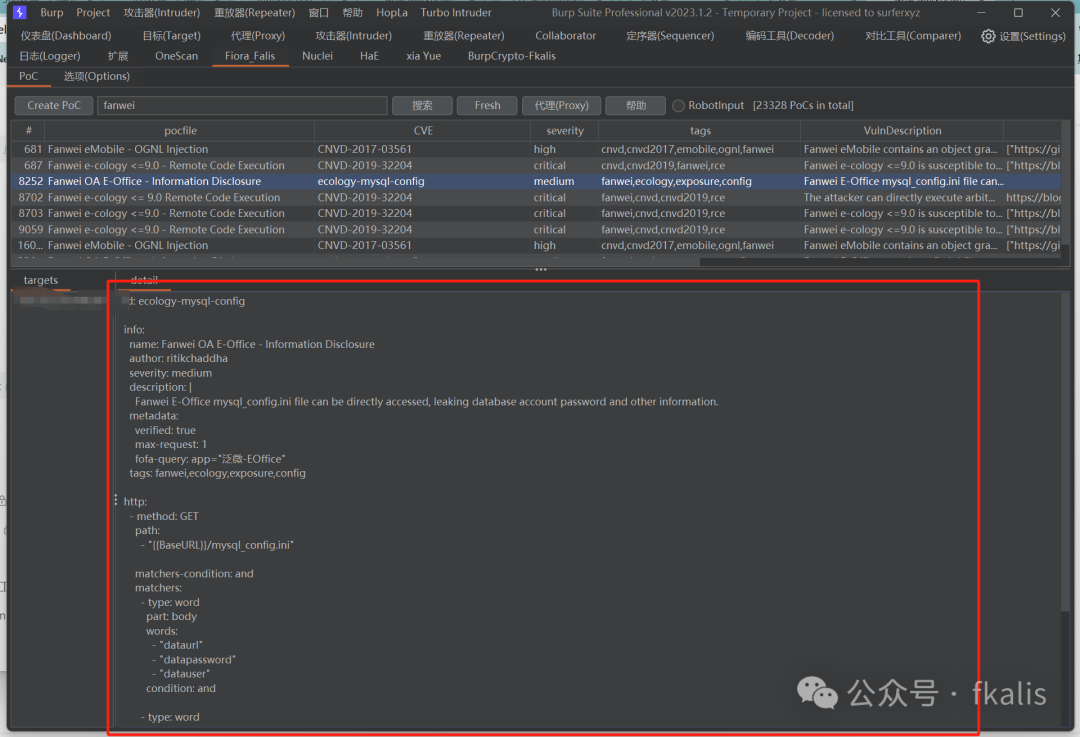
Task: Switch to the 仪表盘(Dashboard) tab
Action: tap(65, 35)
